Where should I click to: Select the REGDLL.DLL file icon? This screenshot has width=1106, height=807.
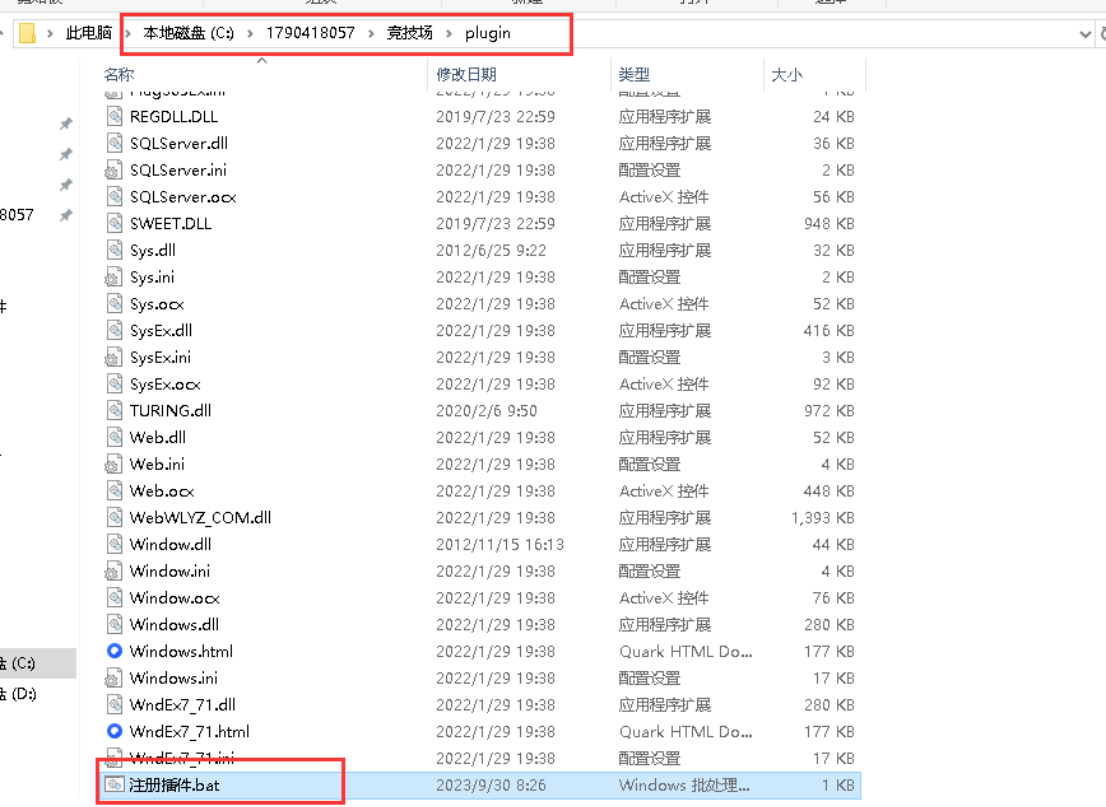pos(115,116)
